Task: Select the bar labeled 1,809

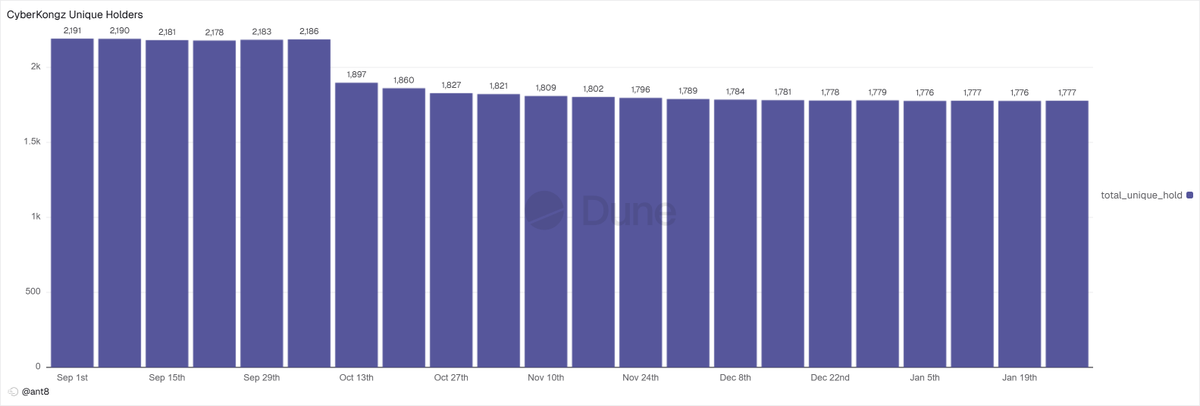Action: click(546, 231)
